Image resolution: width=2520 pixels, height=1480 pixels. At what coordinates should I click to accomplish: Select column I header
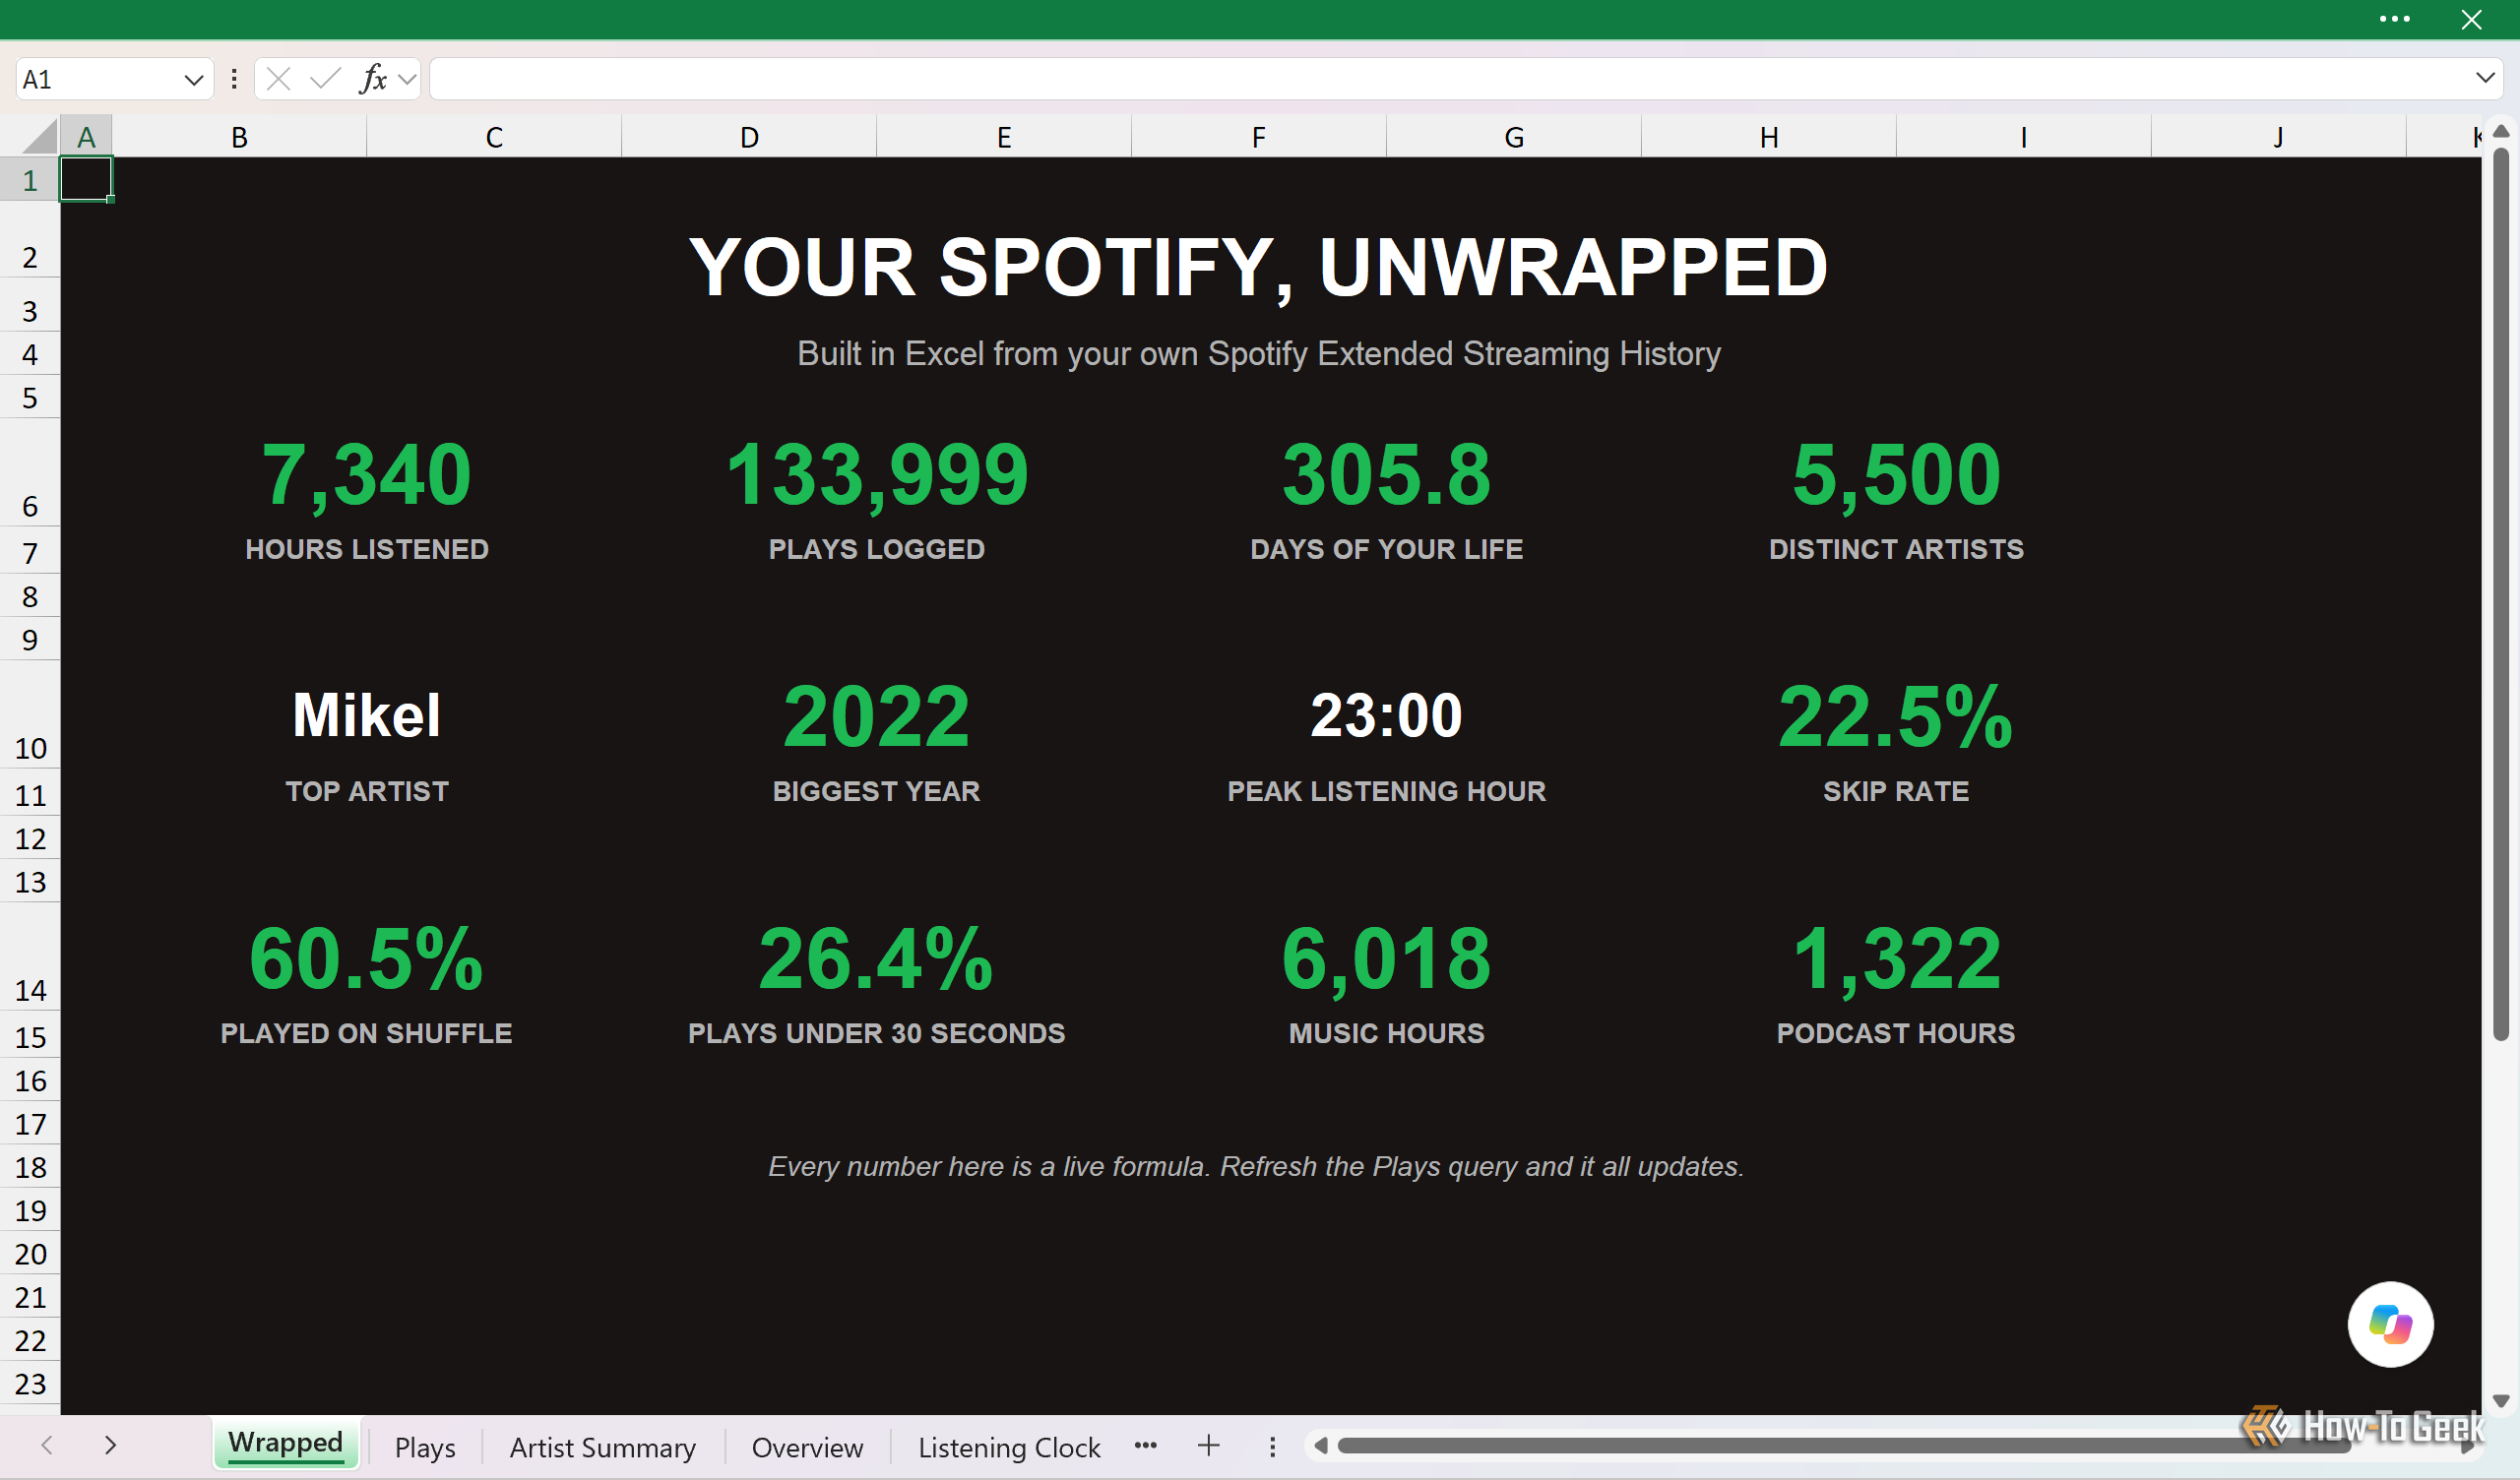tap(2024, 137)
